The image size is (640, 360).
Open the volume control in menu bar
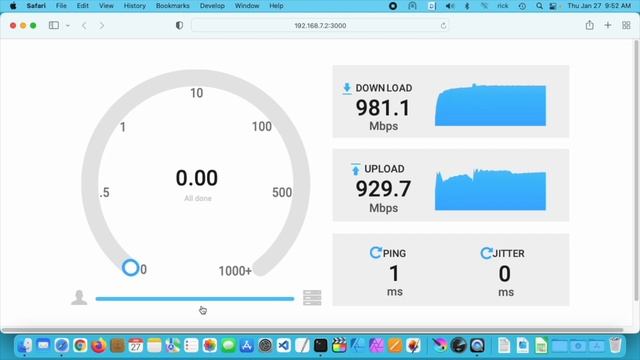pyautogui.click(x=450, y=6)
